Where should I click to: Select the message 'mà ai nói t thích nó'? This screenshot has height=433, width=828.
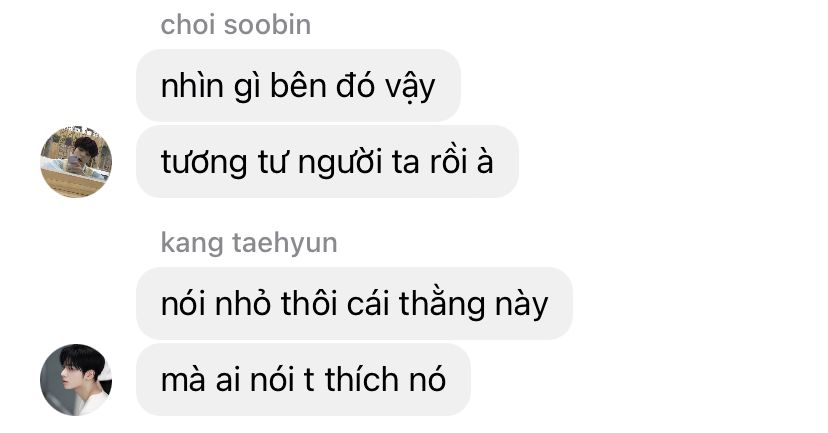click(303, 380)
